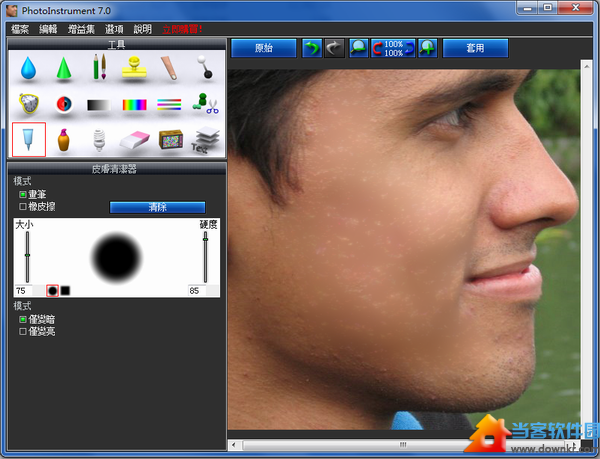The height and width of the screenshot is (459, 600).
Task: Check the 僅變暗 darken only option
Action: point(23,319)
